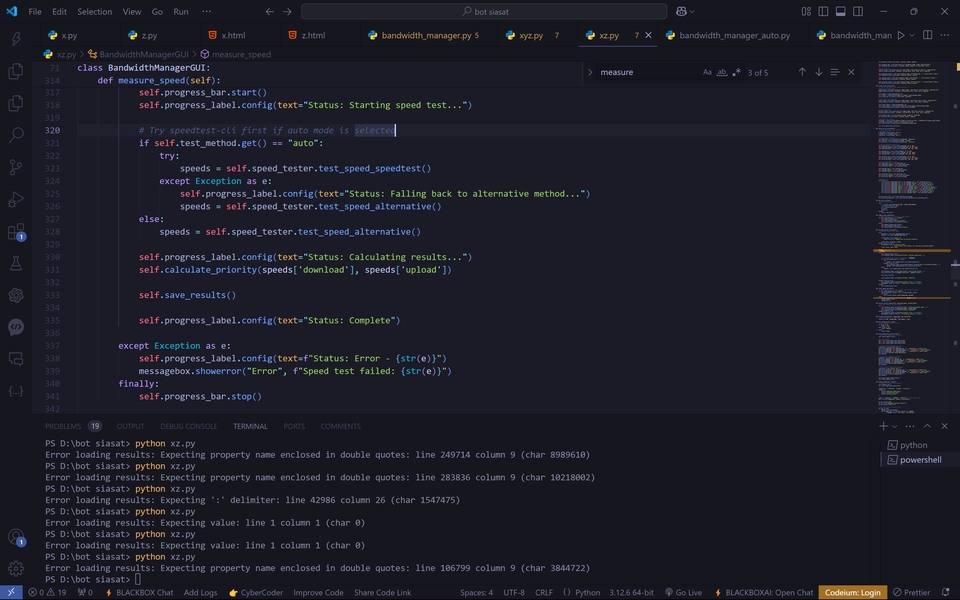Image resolution: width=960 pixels, height=600 pixels.
Task: Open the Search view in activity bar
Action: click(16, 135)
